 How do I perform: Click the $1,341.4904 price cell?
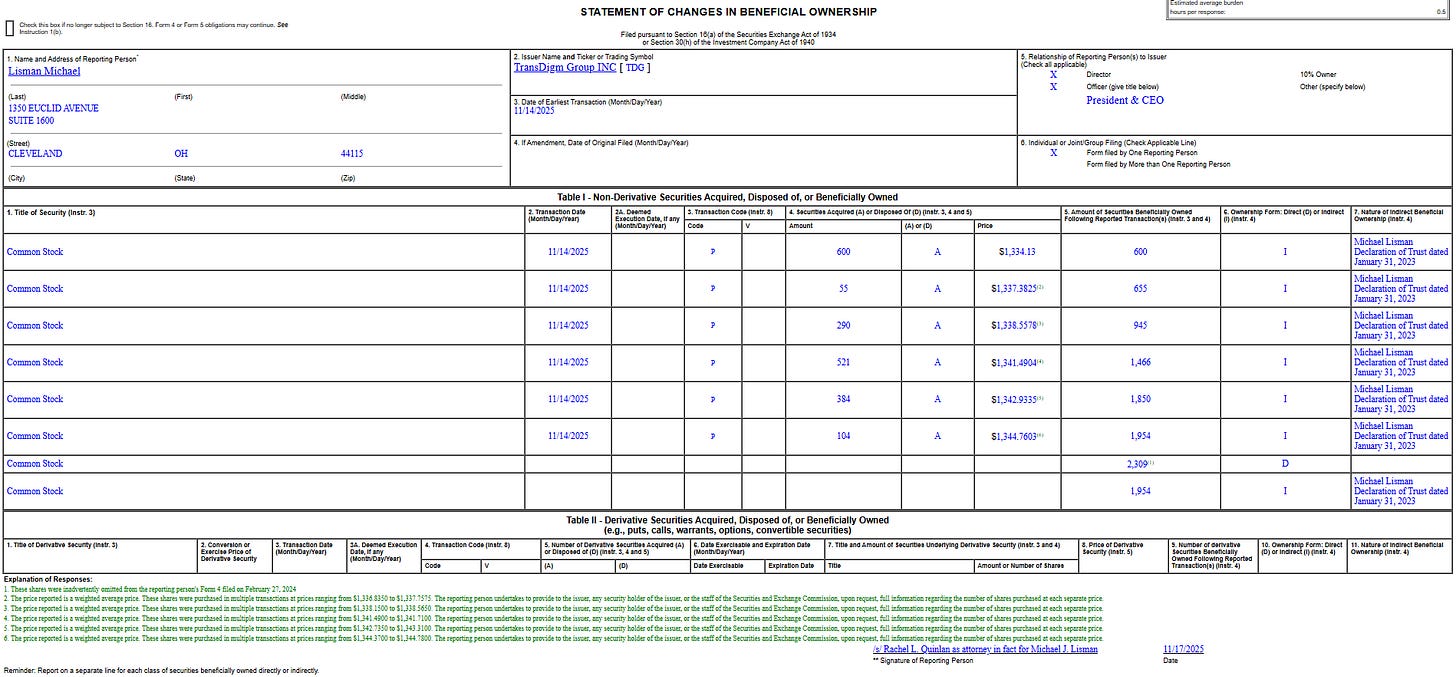1017,362
